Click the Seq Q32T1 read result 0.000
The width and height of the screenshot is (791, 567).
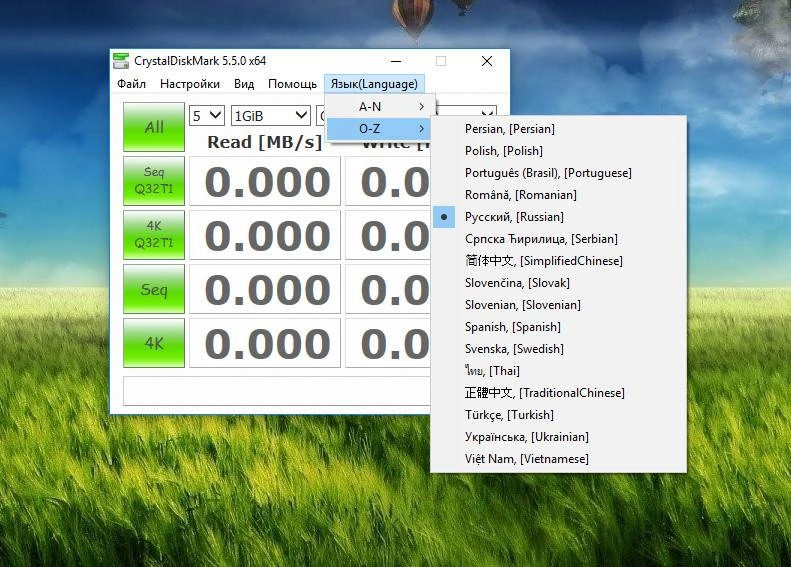coord(265,181)
